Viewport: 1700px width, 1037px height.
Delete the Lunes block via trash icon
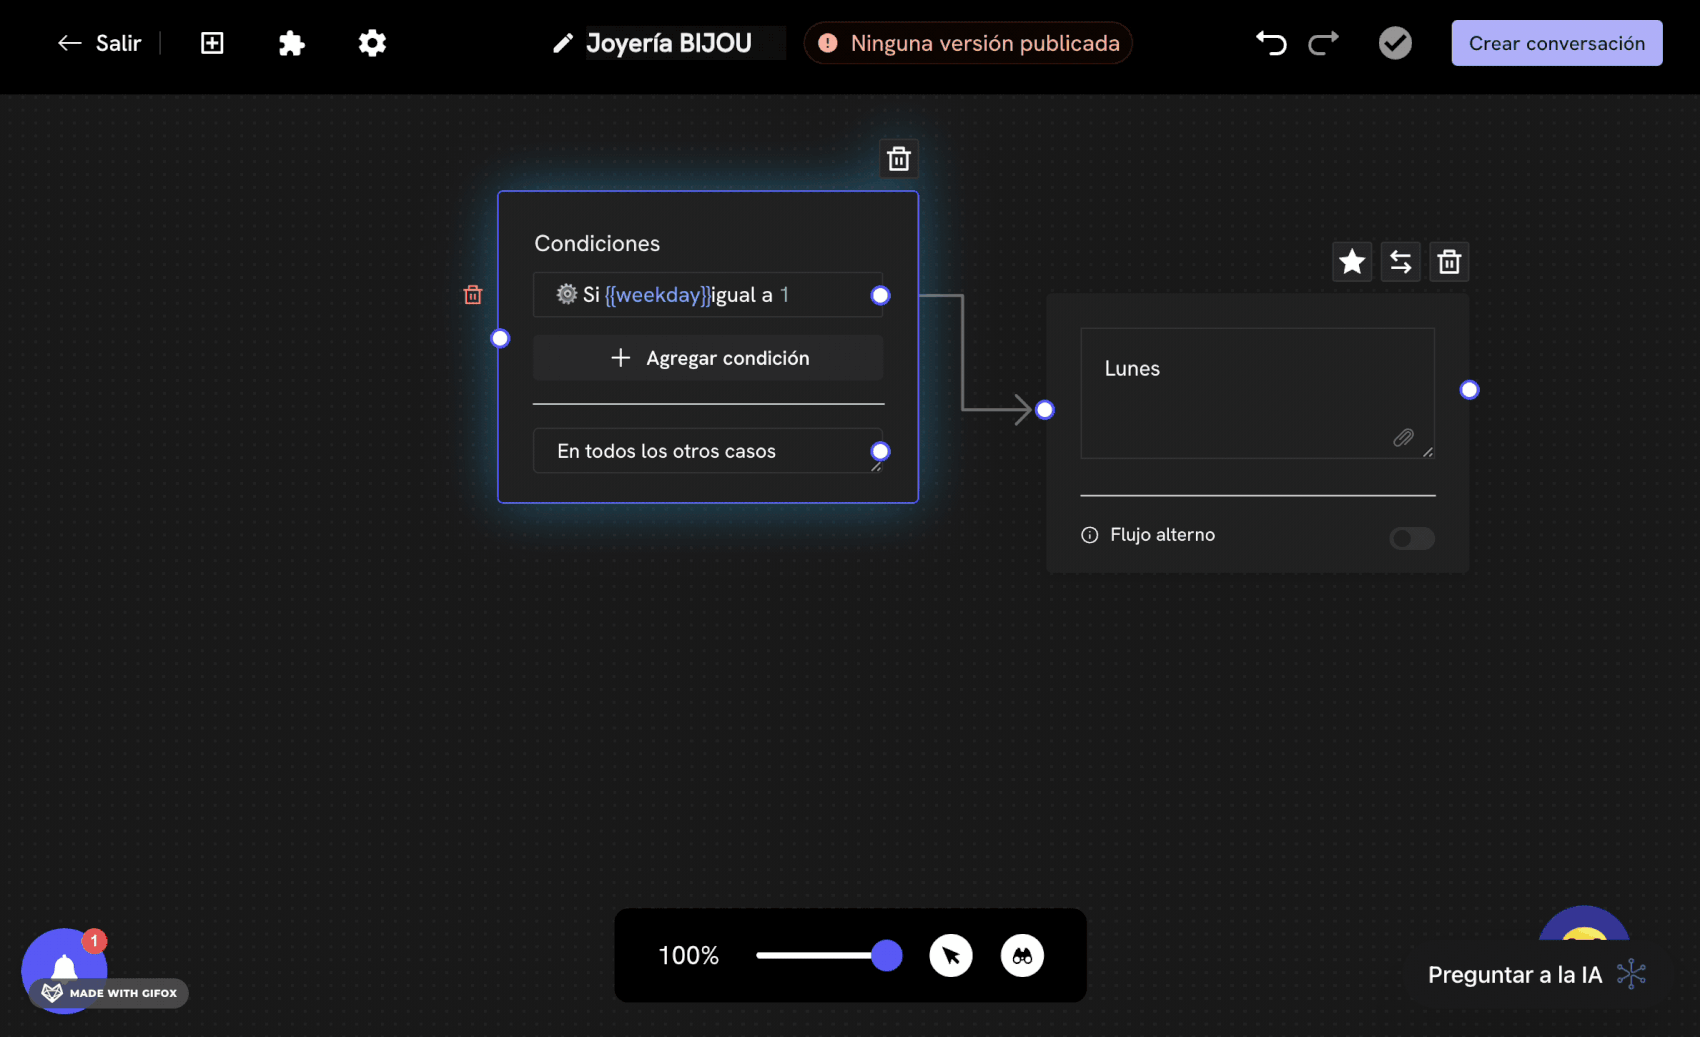(x=1449, y=261)
